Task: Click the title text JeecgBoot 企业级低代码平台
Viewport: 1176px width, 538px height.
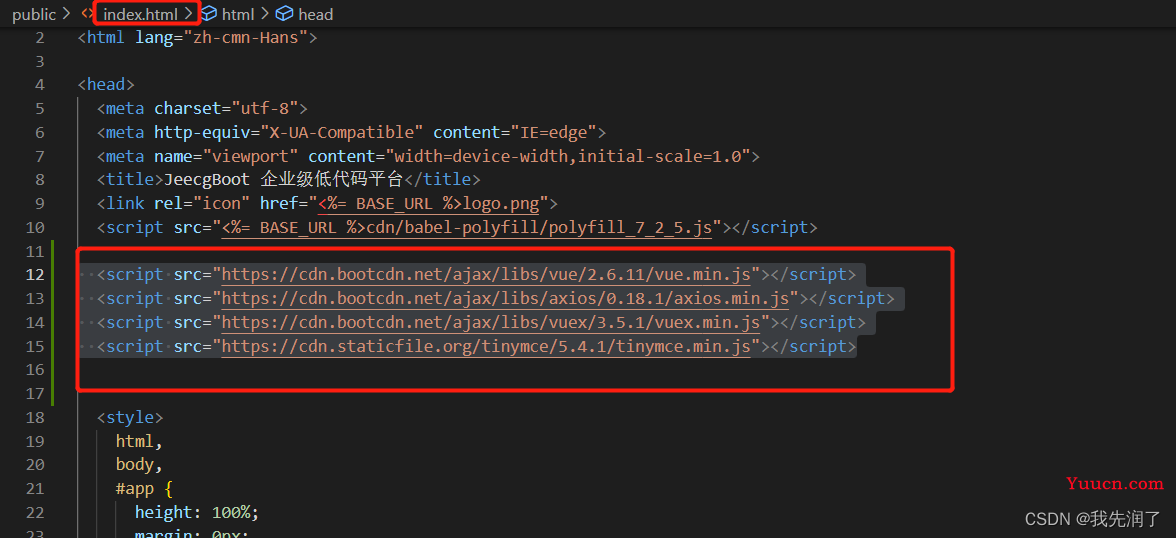Action: click(x=284, y=180)
